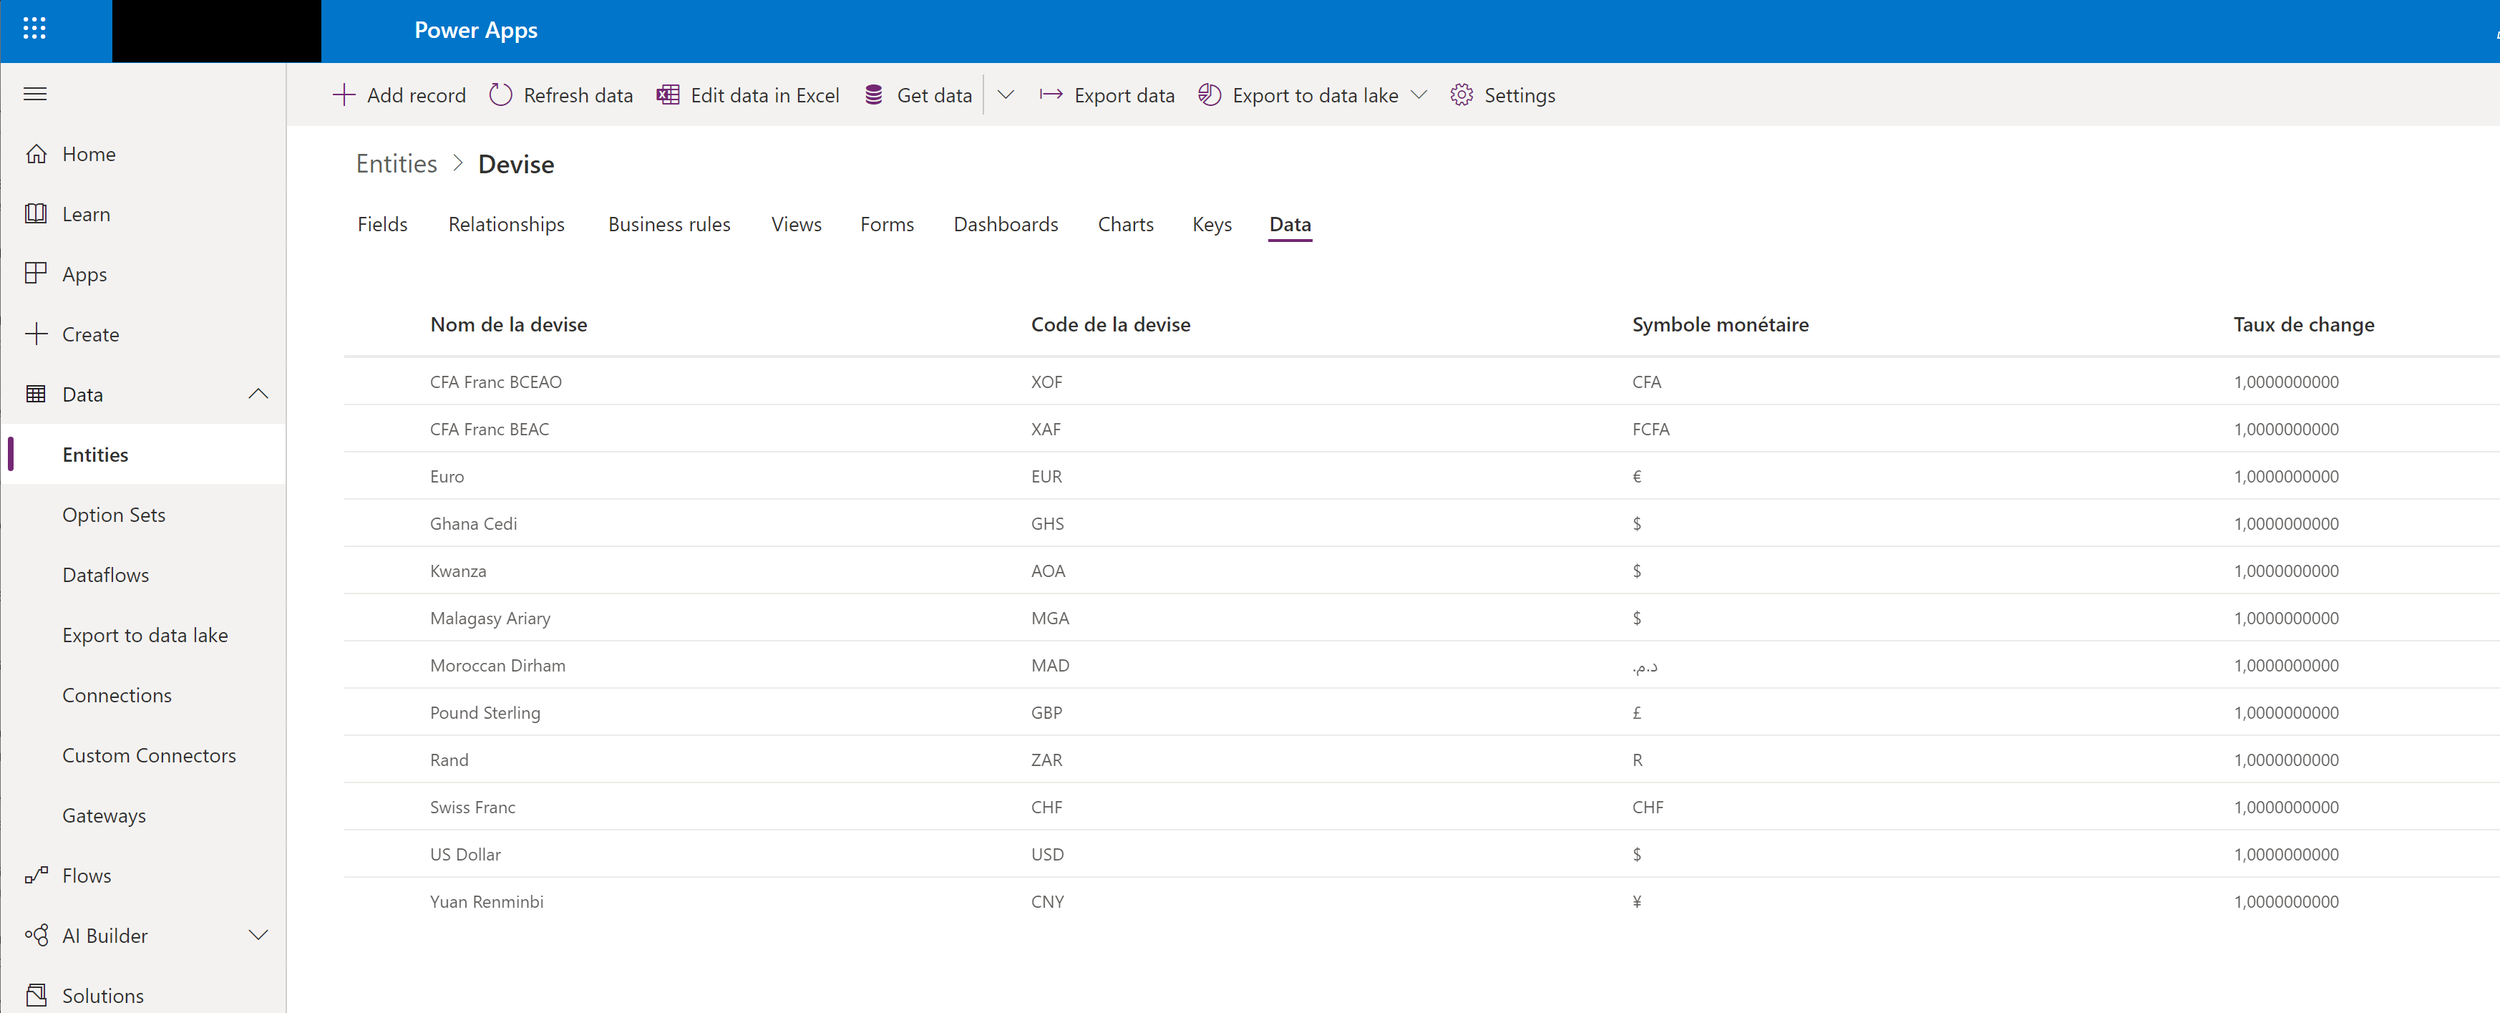Click the Rand record name

449,760
